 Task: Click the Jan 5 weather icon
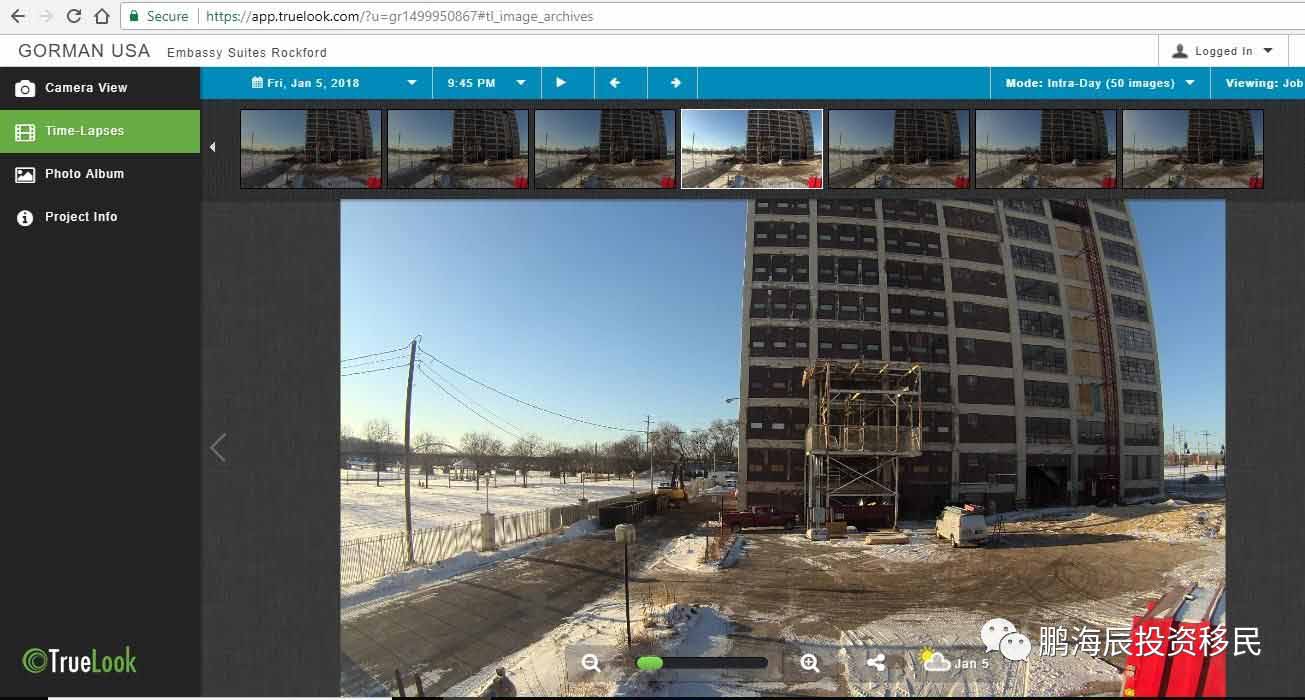935,660
